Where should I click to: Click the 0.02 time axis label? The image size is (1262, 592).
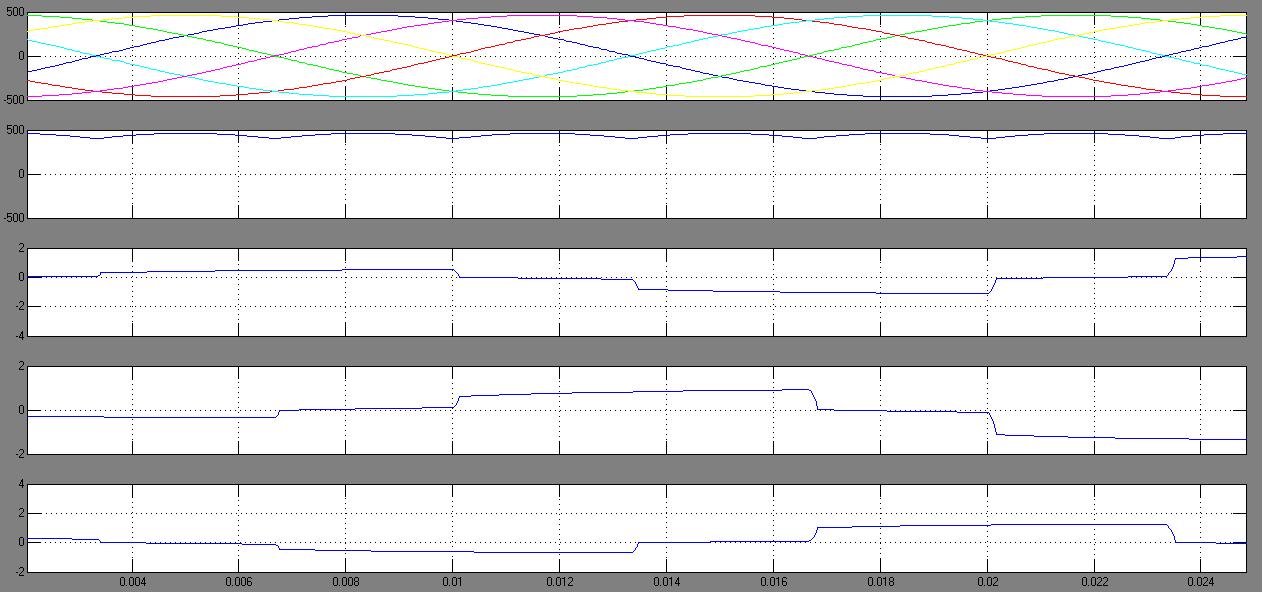(x=988, y=581)
